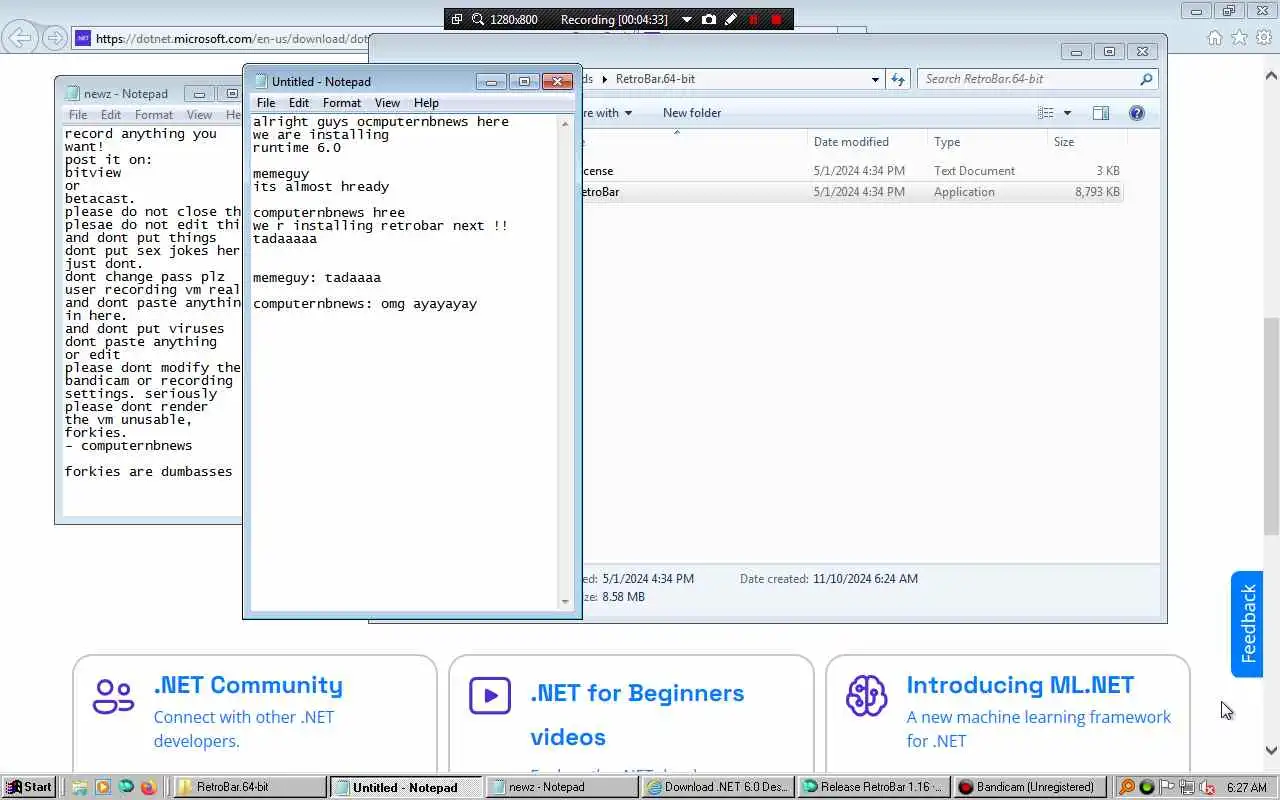This screenshot has height=800, width=1280.
Task: Open File menu in Untitled Notepad
Action: coord(266,103)
